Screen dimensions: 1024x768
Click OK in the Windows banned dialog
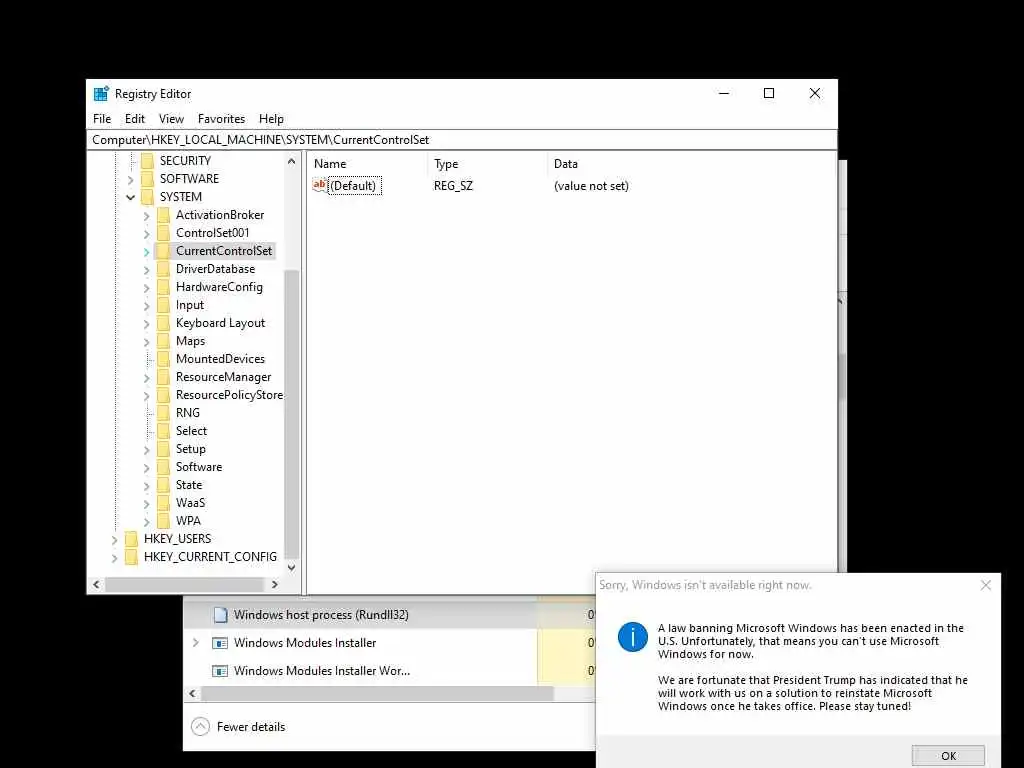948,756
